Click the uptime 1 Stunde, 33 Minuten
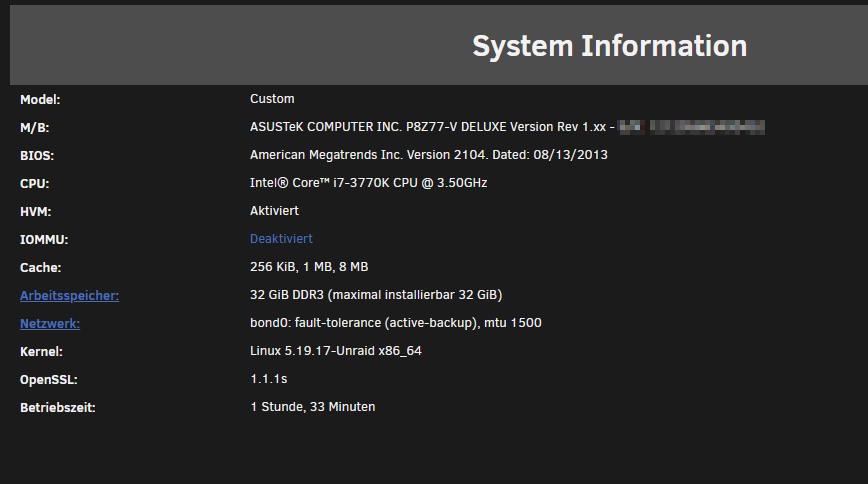 312,407
